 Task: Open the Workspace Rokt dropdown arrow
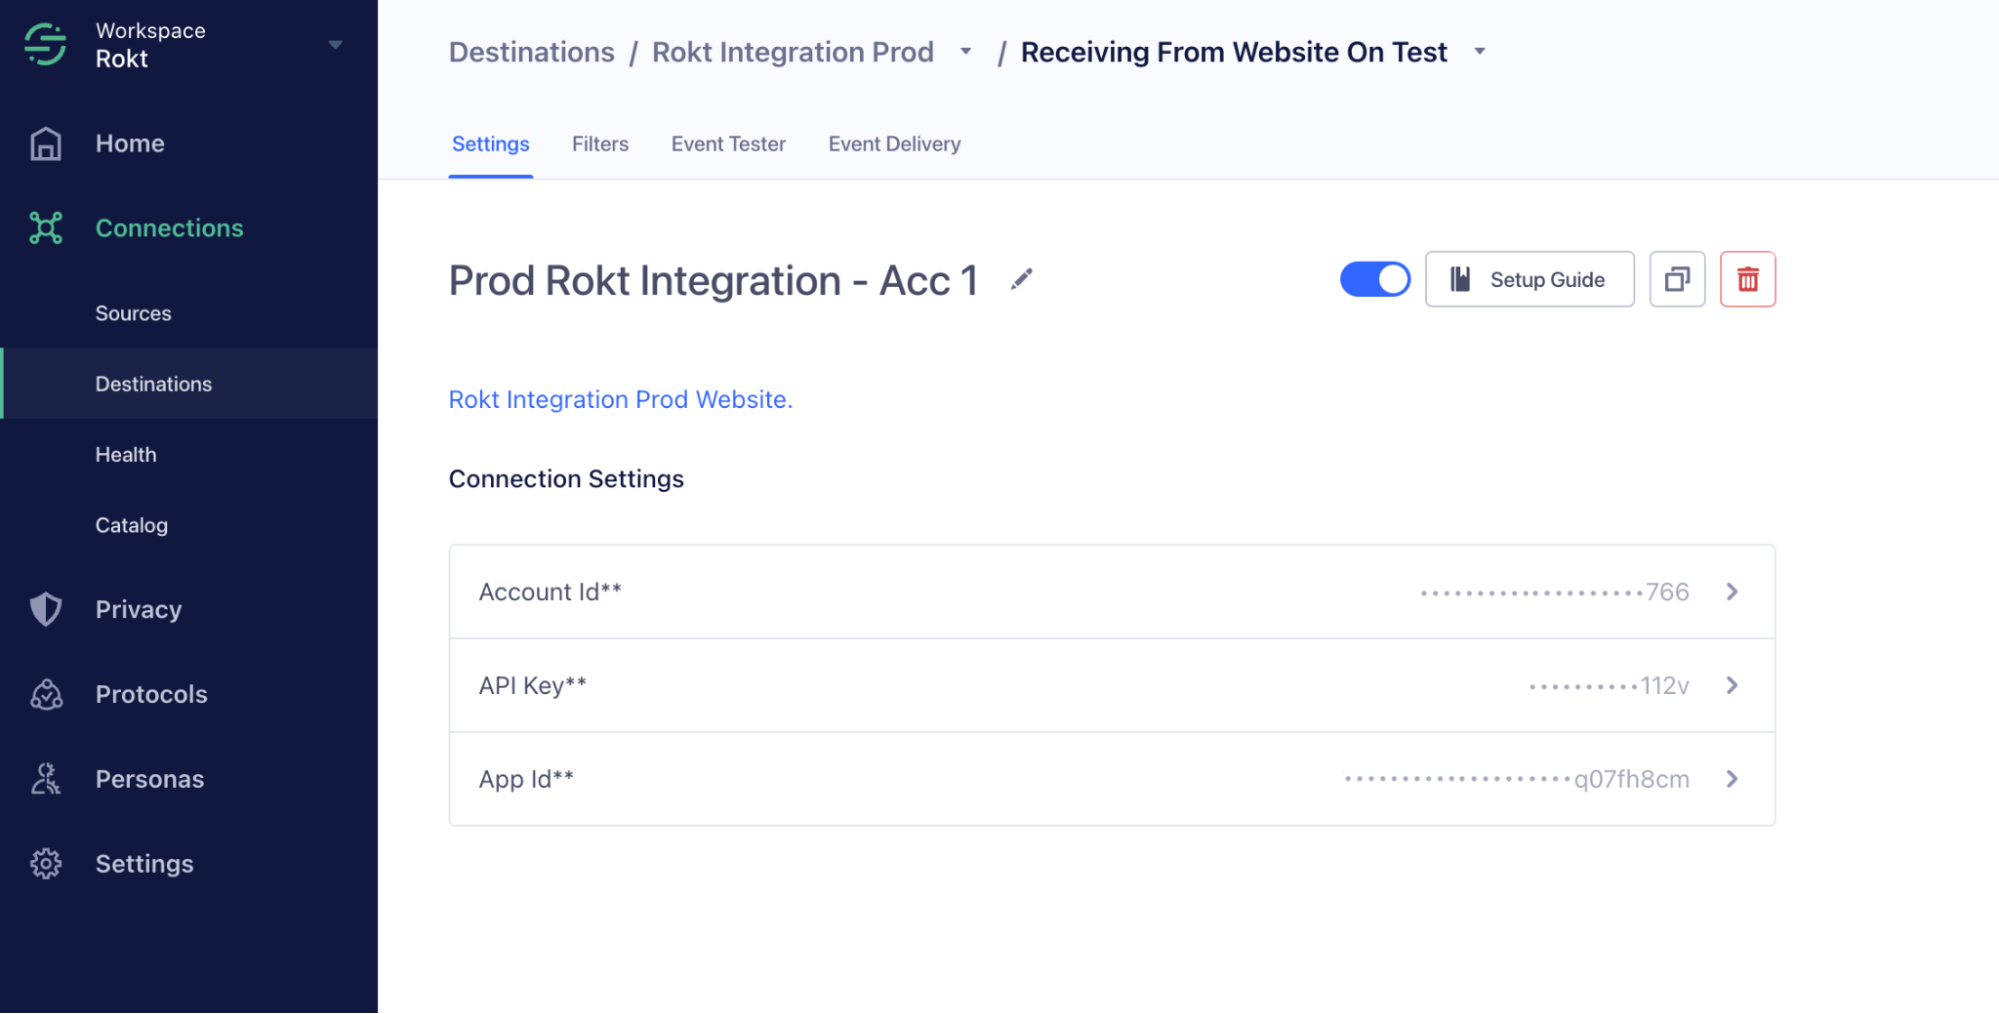pos(336,45)
